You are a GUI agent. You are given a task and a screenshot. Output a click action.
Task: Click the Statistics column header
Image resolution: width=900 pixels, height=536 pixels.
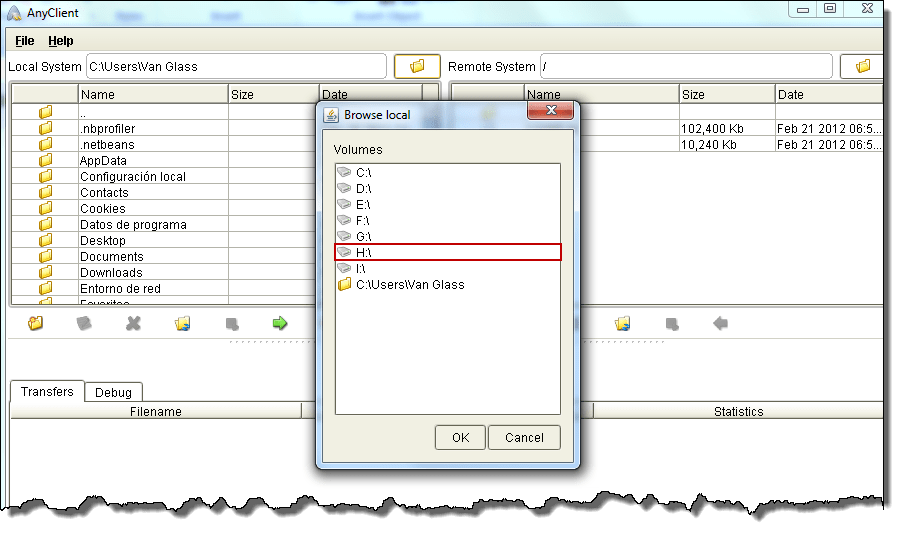tap(738, 411)
